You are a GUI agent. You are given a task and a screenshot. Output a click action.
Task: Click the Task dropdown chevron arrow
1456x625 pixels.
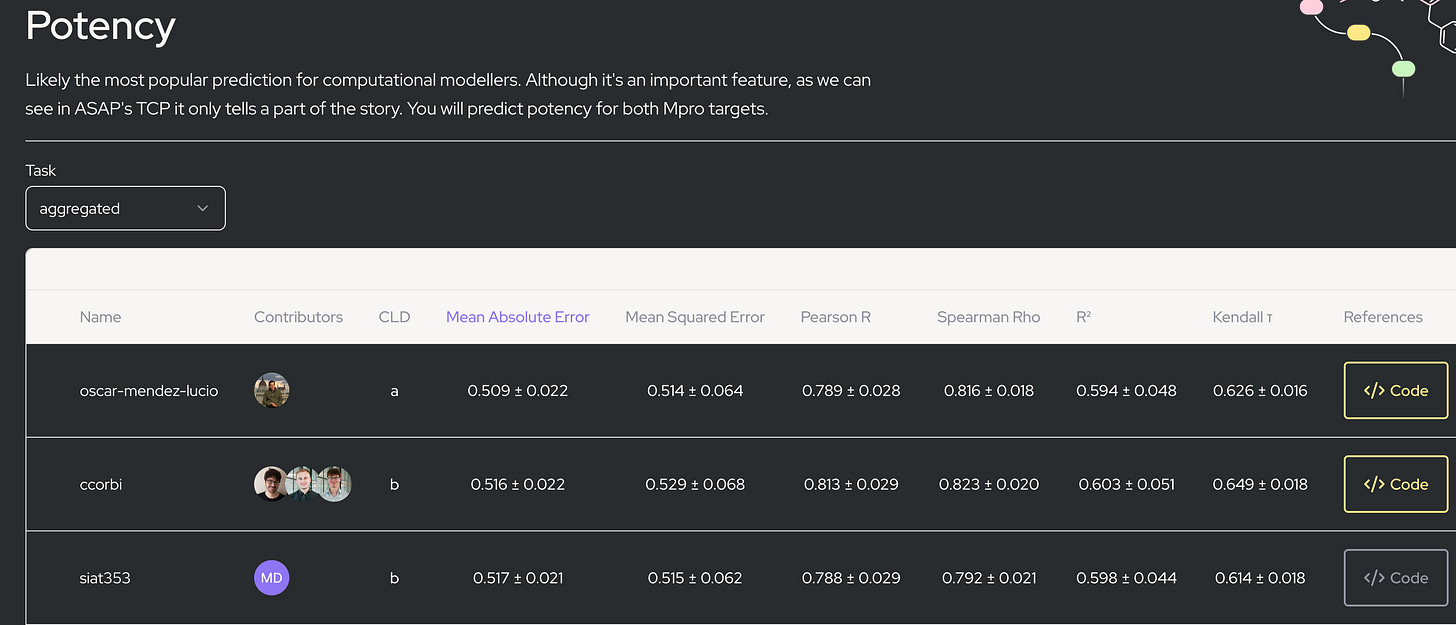point(203,208)
